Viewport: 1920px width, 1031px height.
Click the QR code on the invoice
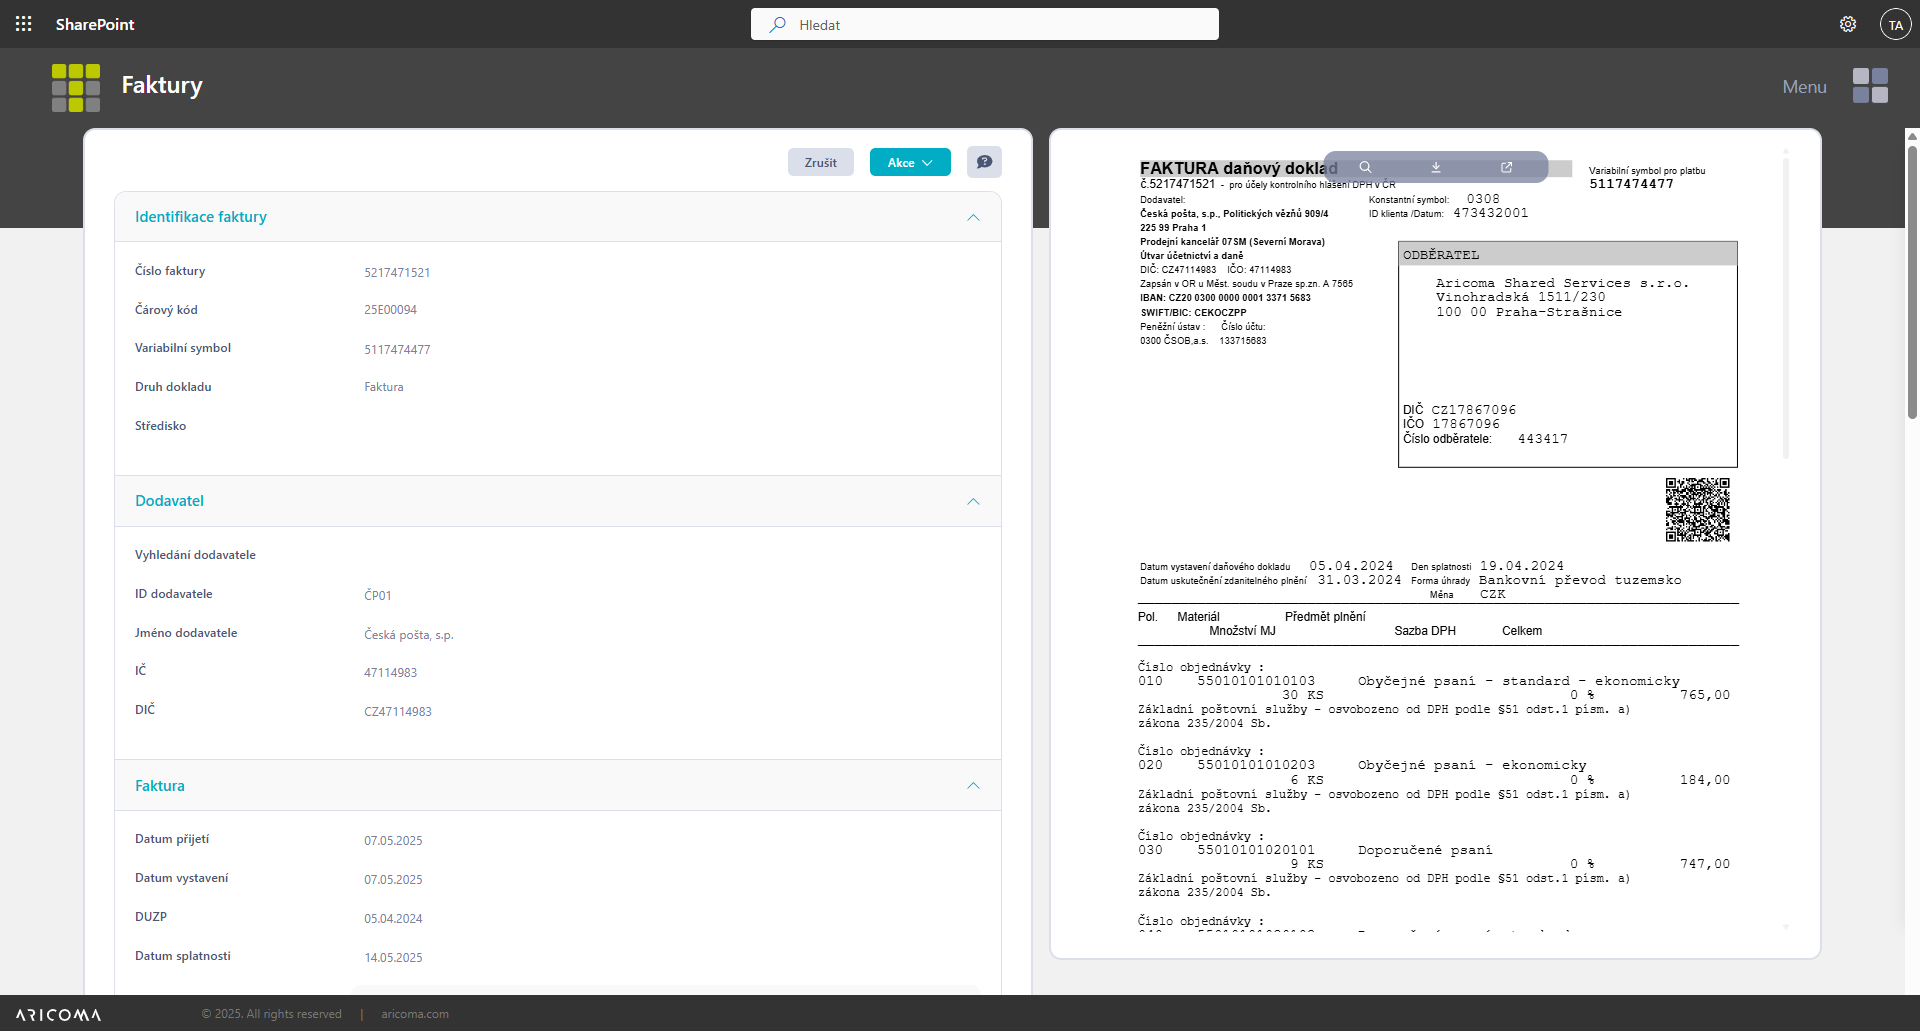coord(1697,509)
